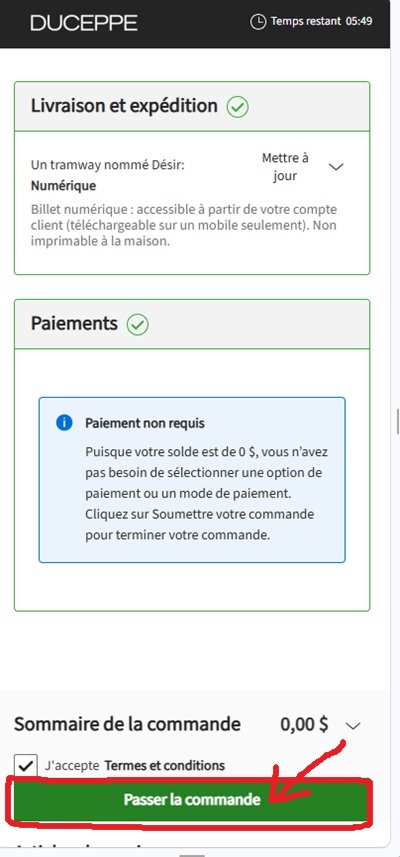Image resolution: width=400 pixels, height=857 pixels.
Task: Click the blue info icon in payment notice
Action: (x=64, y=423)
